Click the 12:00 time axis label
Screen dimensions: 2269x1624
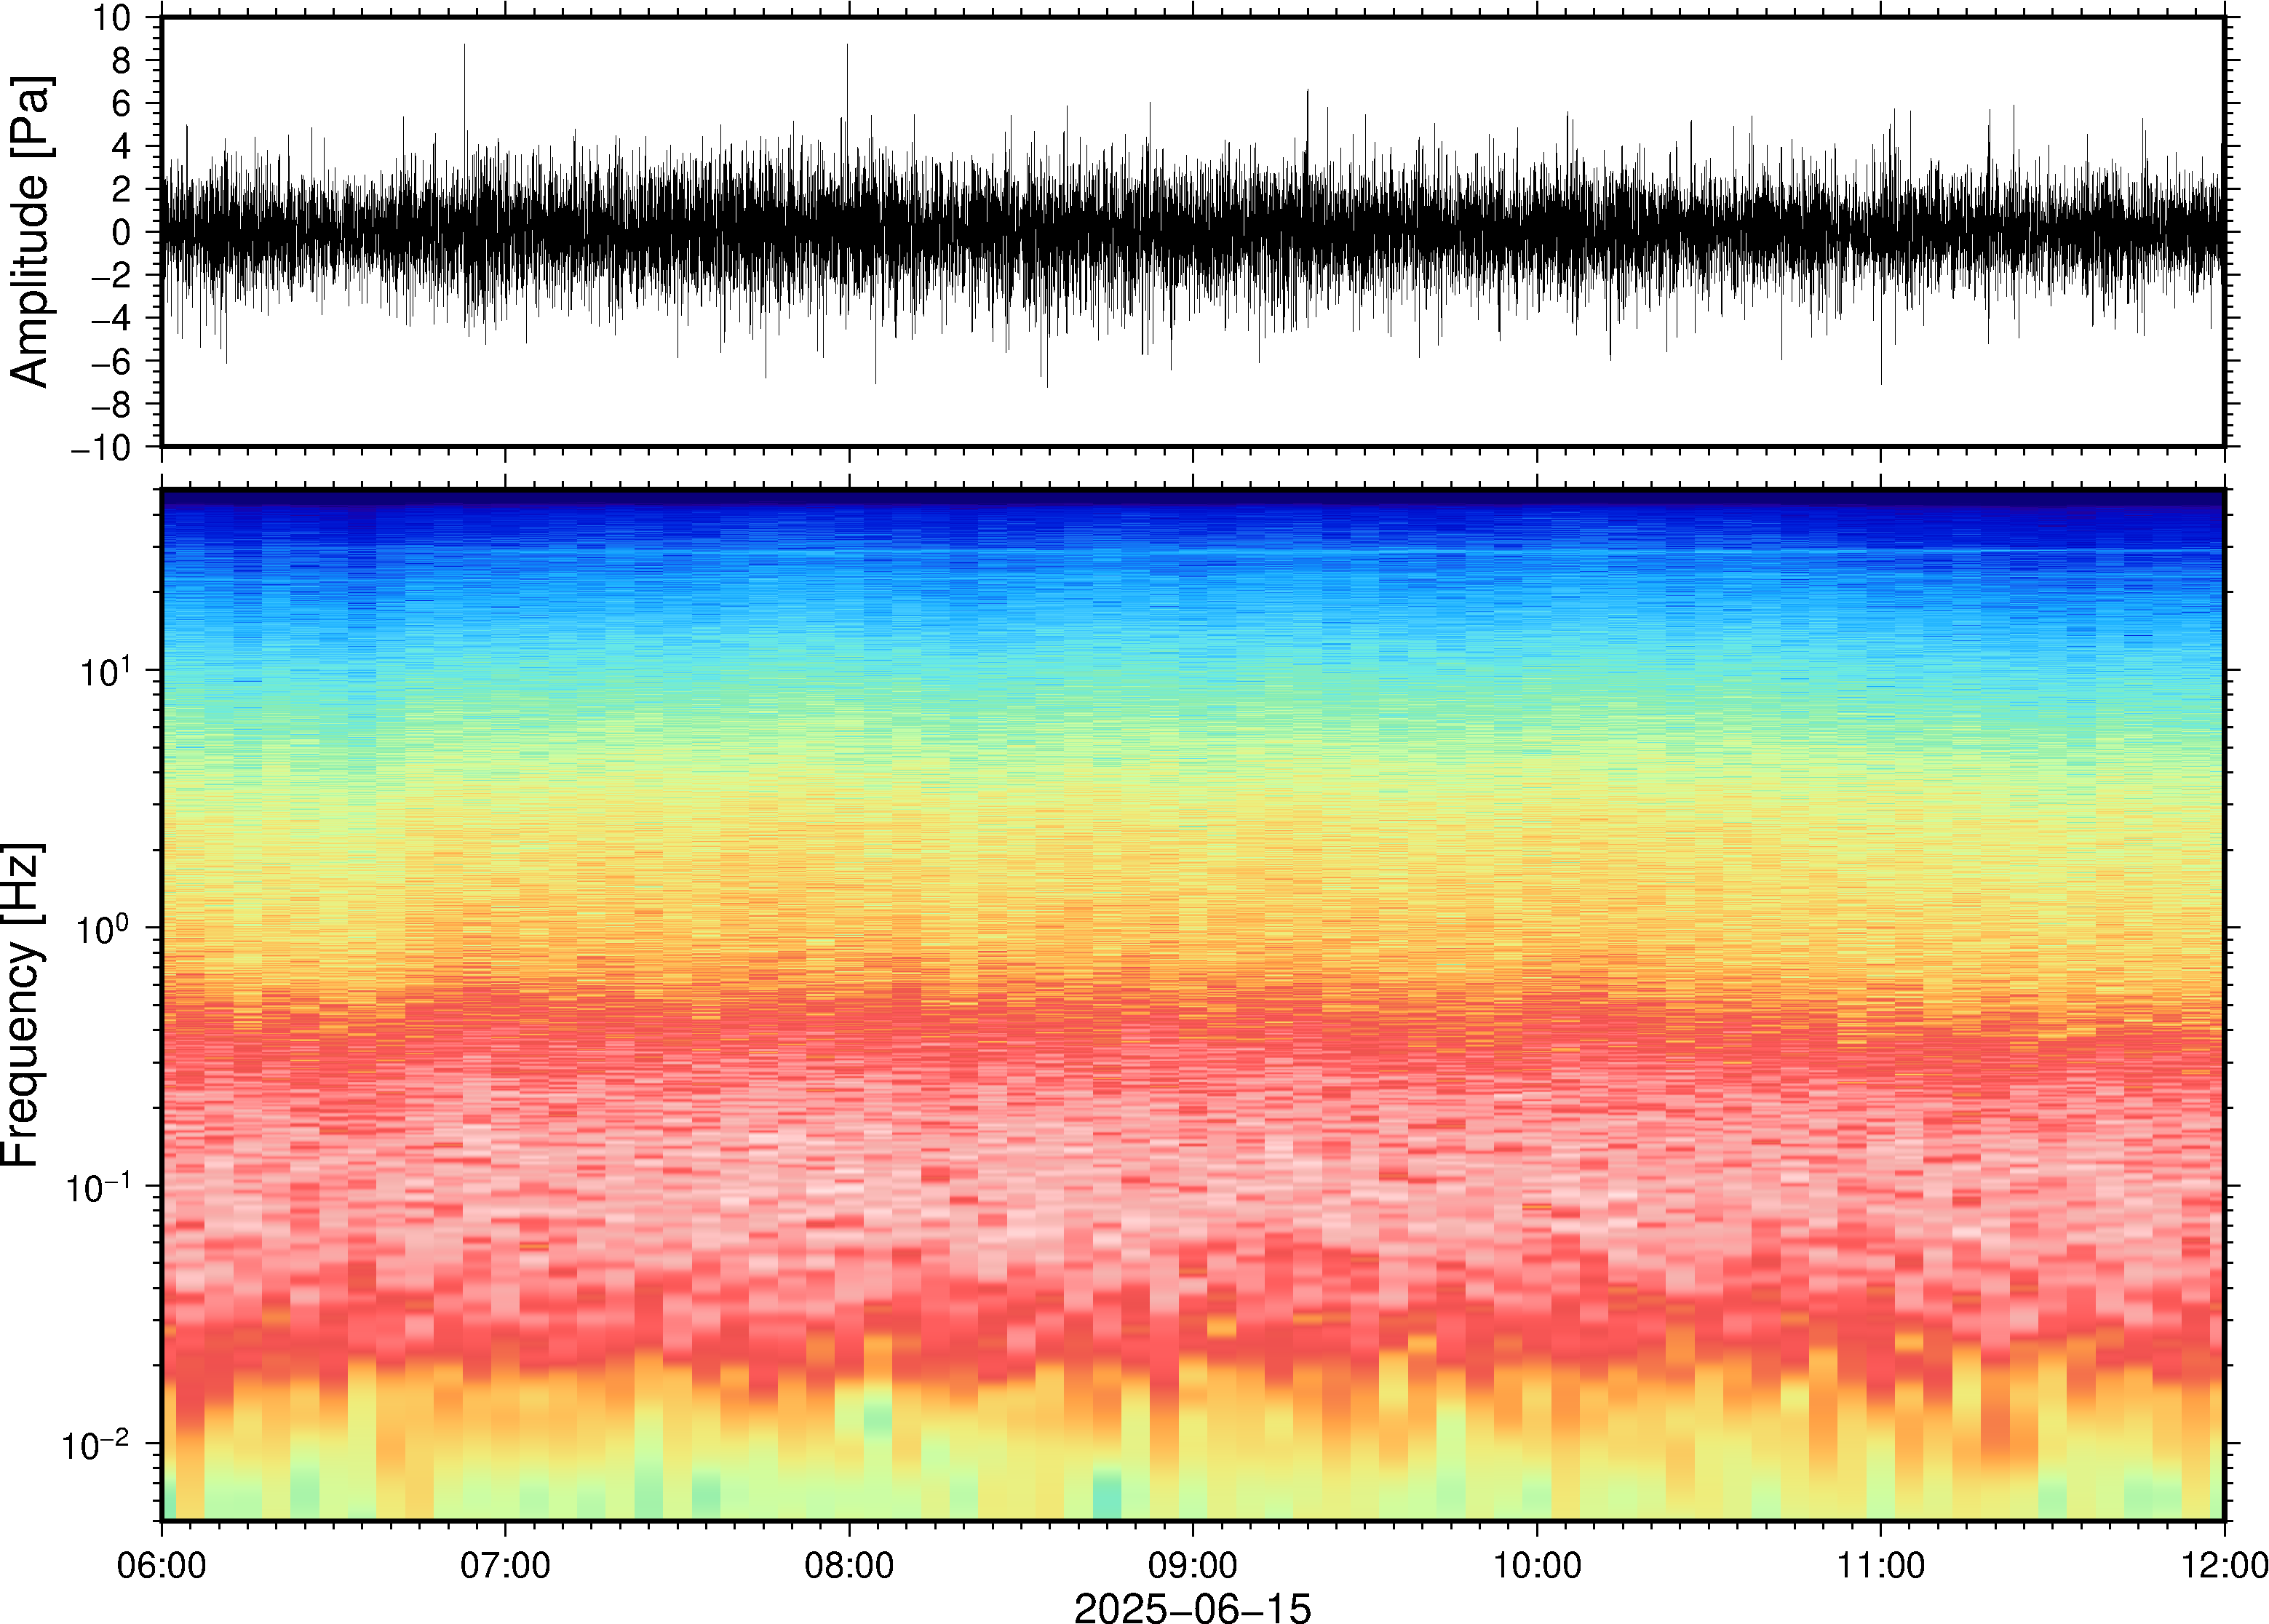(x=2224, y=1565)
